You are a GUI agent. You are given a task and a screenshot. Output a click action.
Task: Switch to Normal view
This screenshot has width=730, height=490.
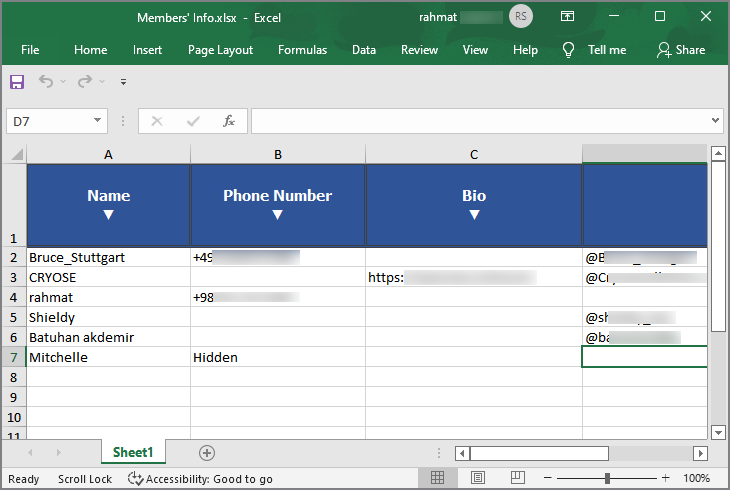pyautogui.click(x=437, y=477)
